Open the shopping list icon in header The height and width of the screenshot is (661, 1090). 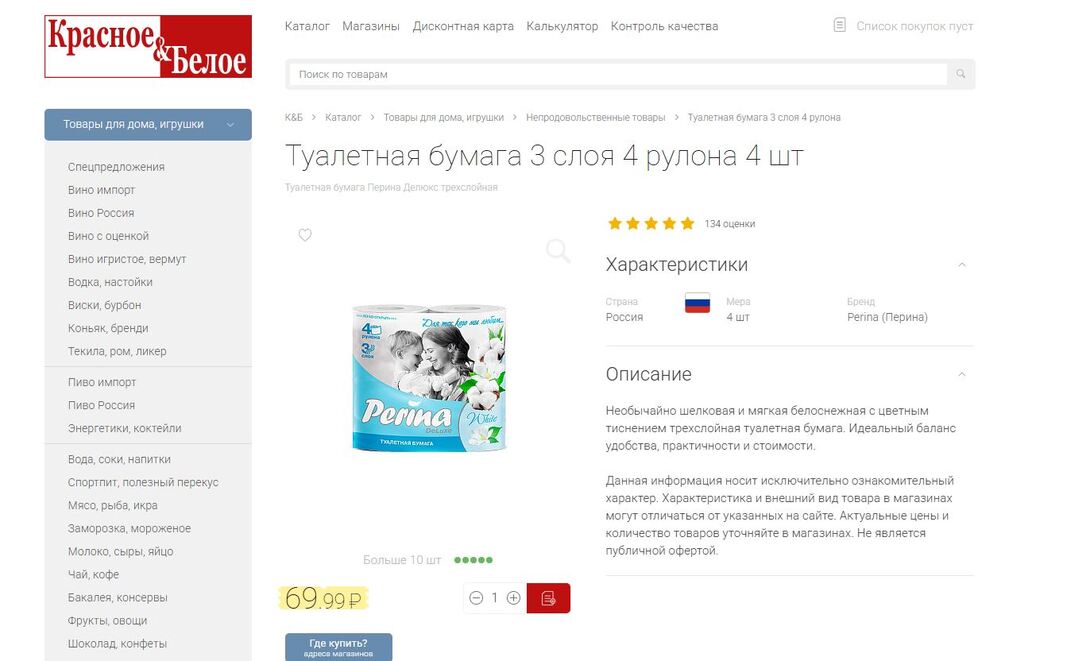point(839,26)
